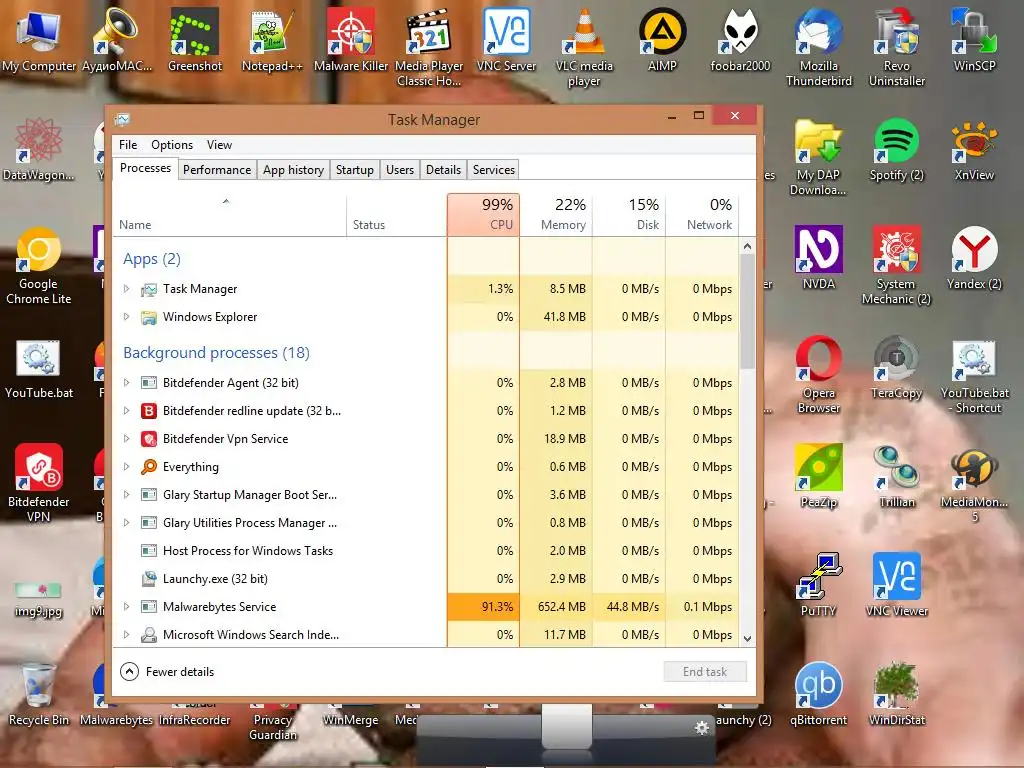Open the File menu
This screenshot has height=768, width=1024.
(128, 145)
